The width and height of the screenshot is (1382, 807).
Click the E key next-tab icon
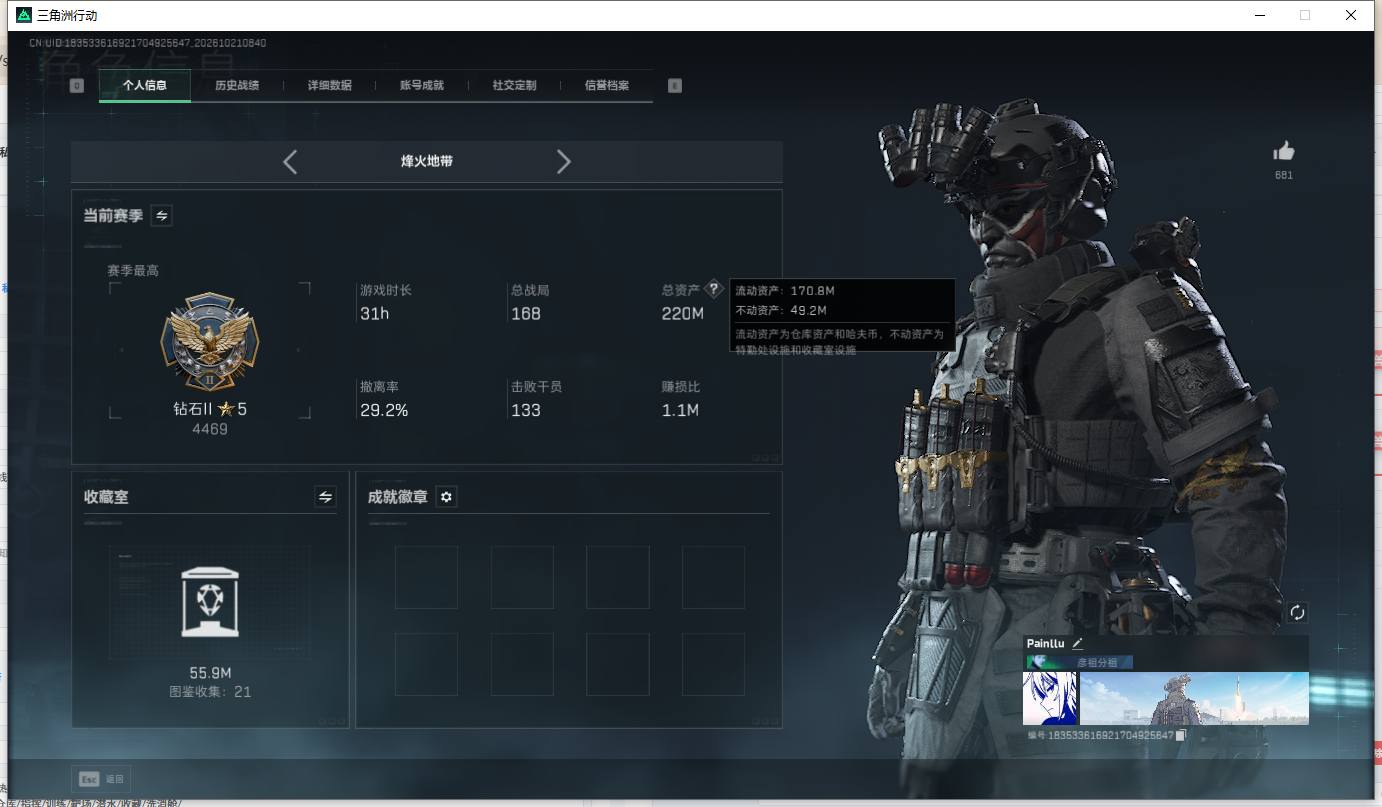[x=675, y=86]
